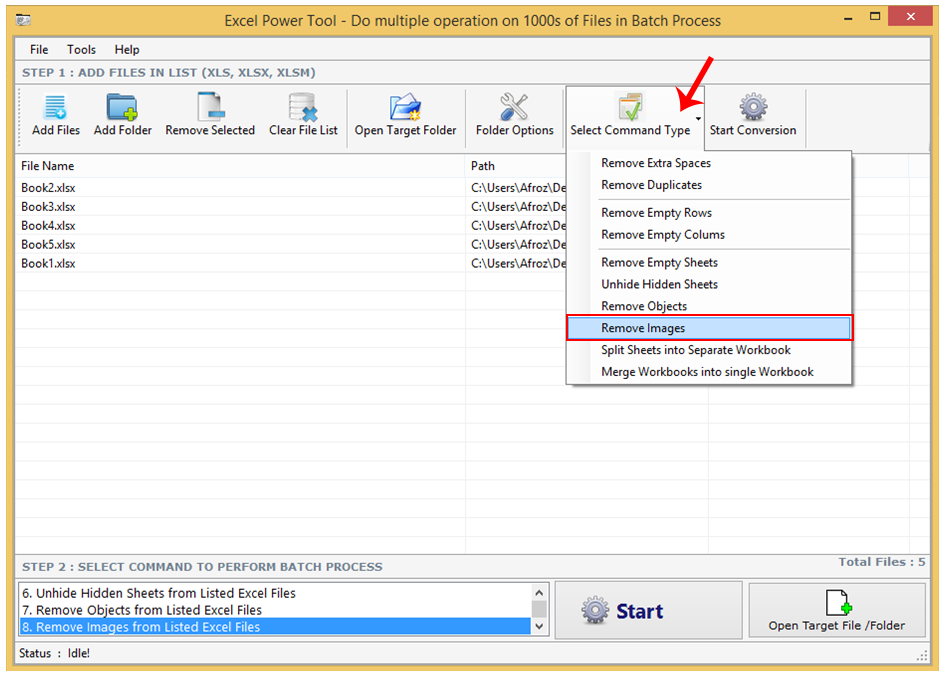Click the Book1.xlsx path cell

click(518, 263)
